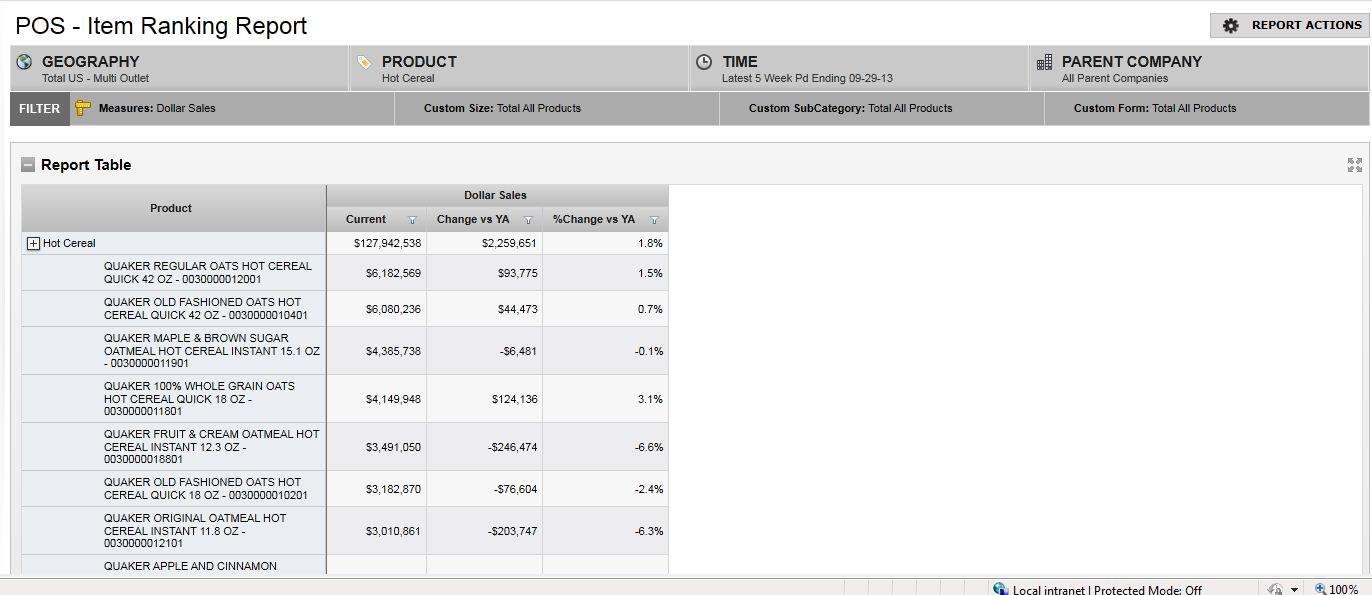Select the Quaker Regular Oats 42 OZ row
The height and width of the screenshot is (595, 1372).
(208, 273)
